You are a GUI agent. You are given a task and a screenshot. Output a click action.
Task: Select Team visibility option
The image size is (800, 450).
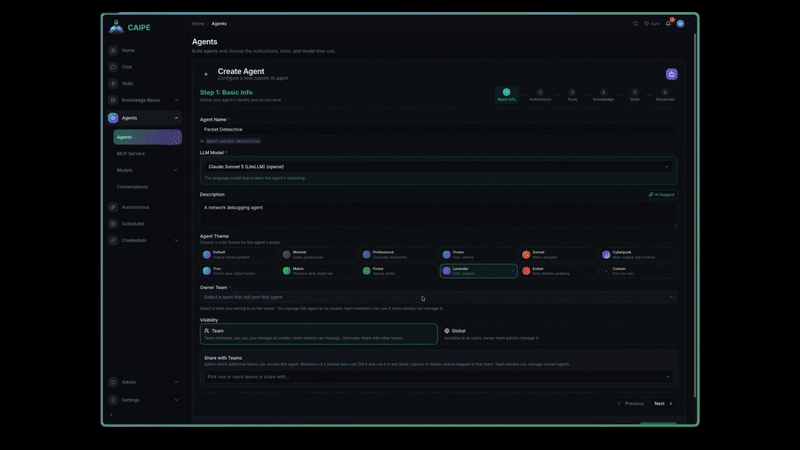coord(318,334)
